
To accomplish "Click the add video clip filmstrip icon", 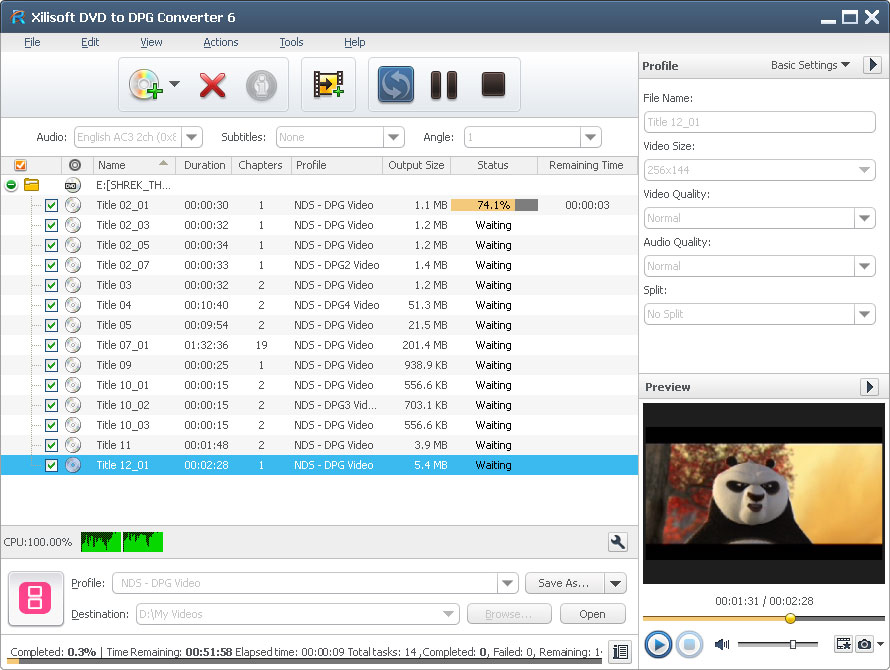I will tap(328, 85).
